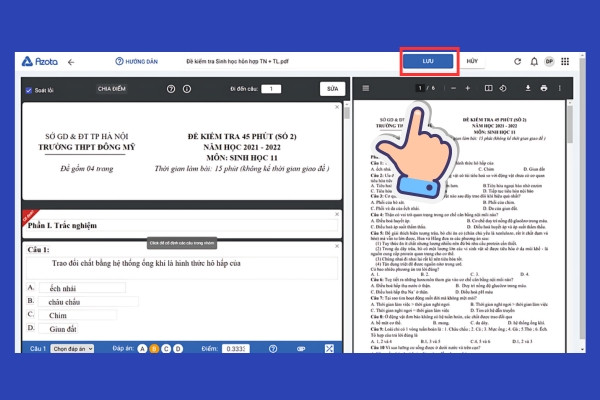Click answer B field 'châu chấu'

tap(88, 302)
